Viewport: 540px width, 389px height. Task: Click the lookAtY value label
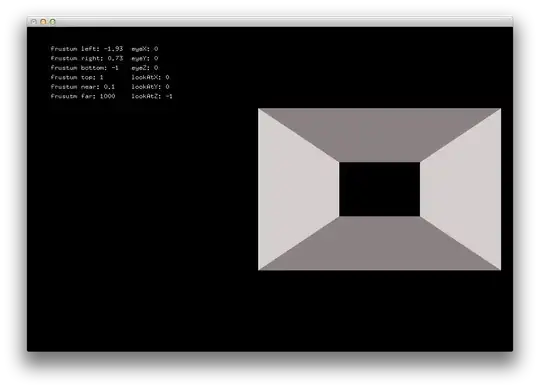(x=150, y=87)
